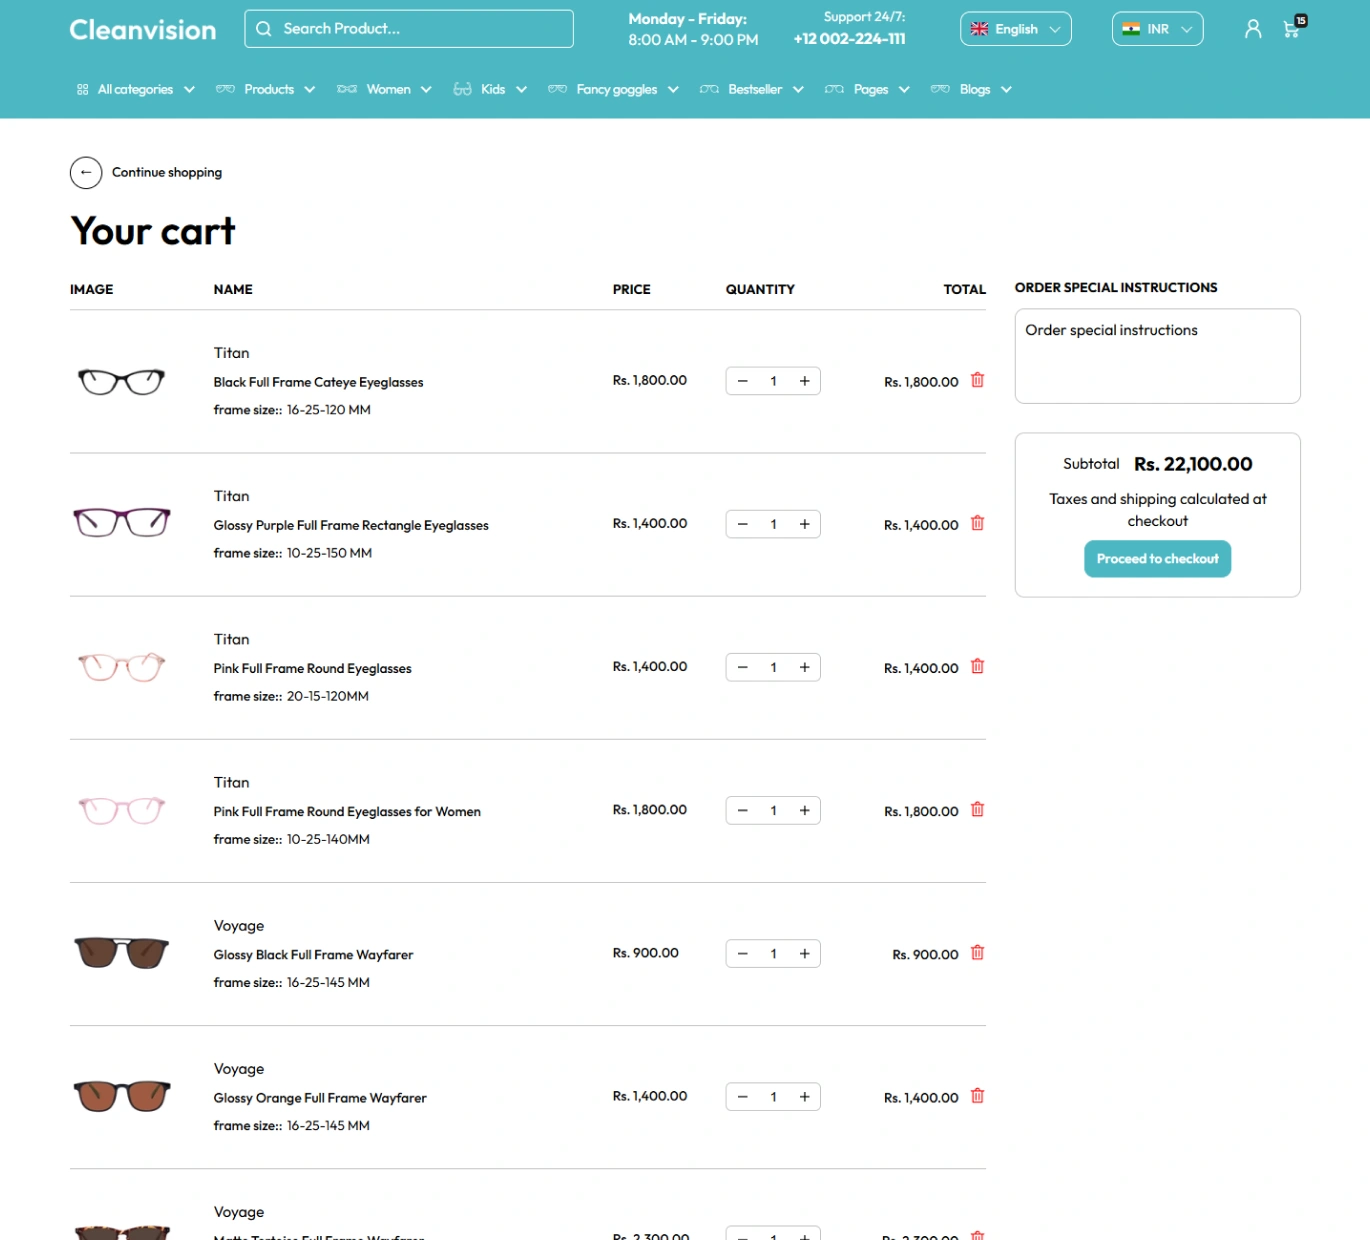Call support number +12 002-224-111

point(849,39)
